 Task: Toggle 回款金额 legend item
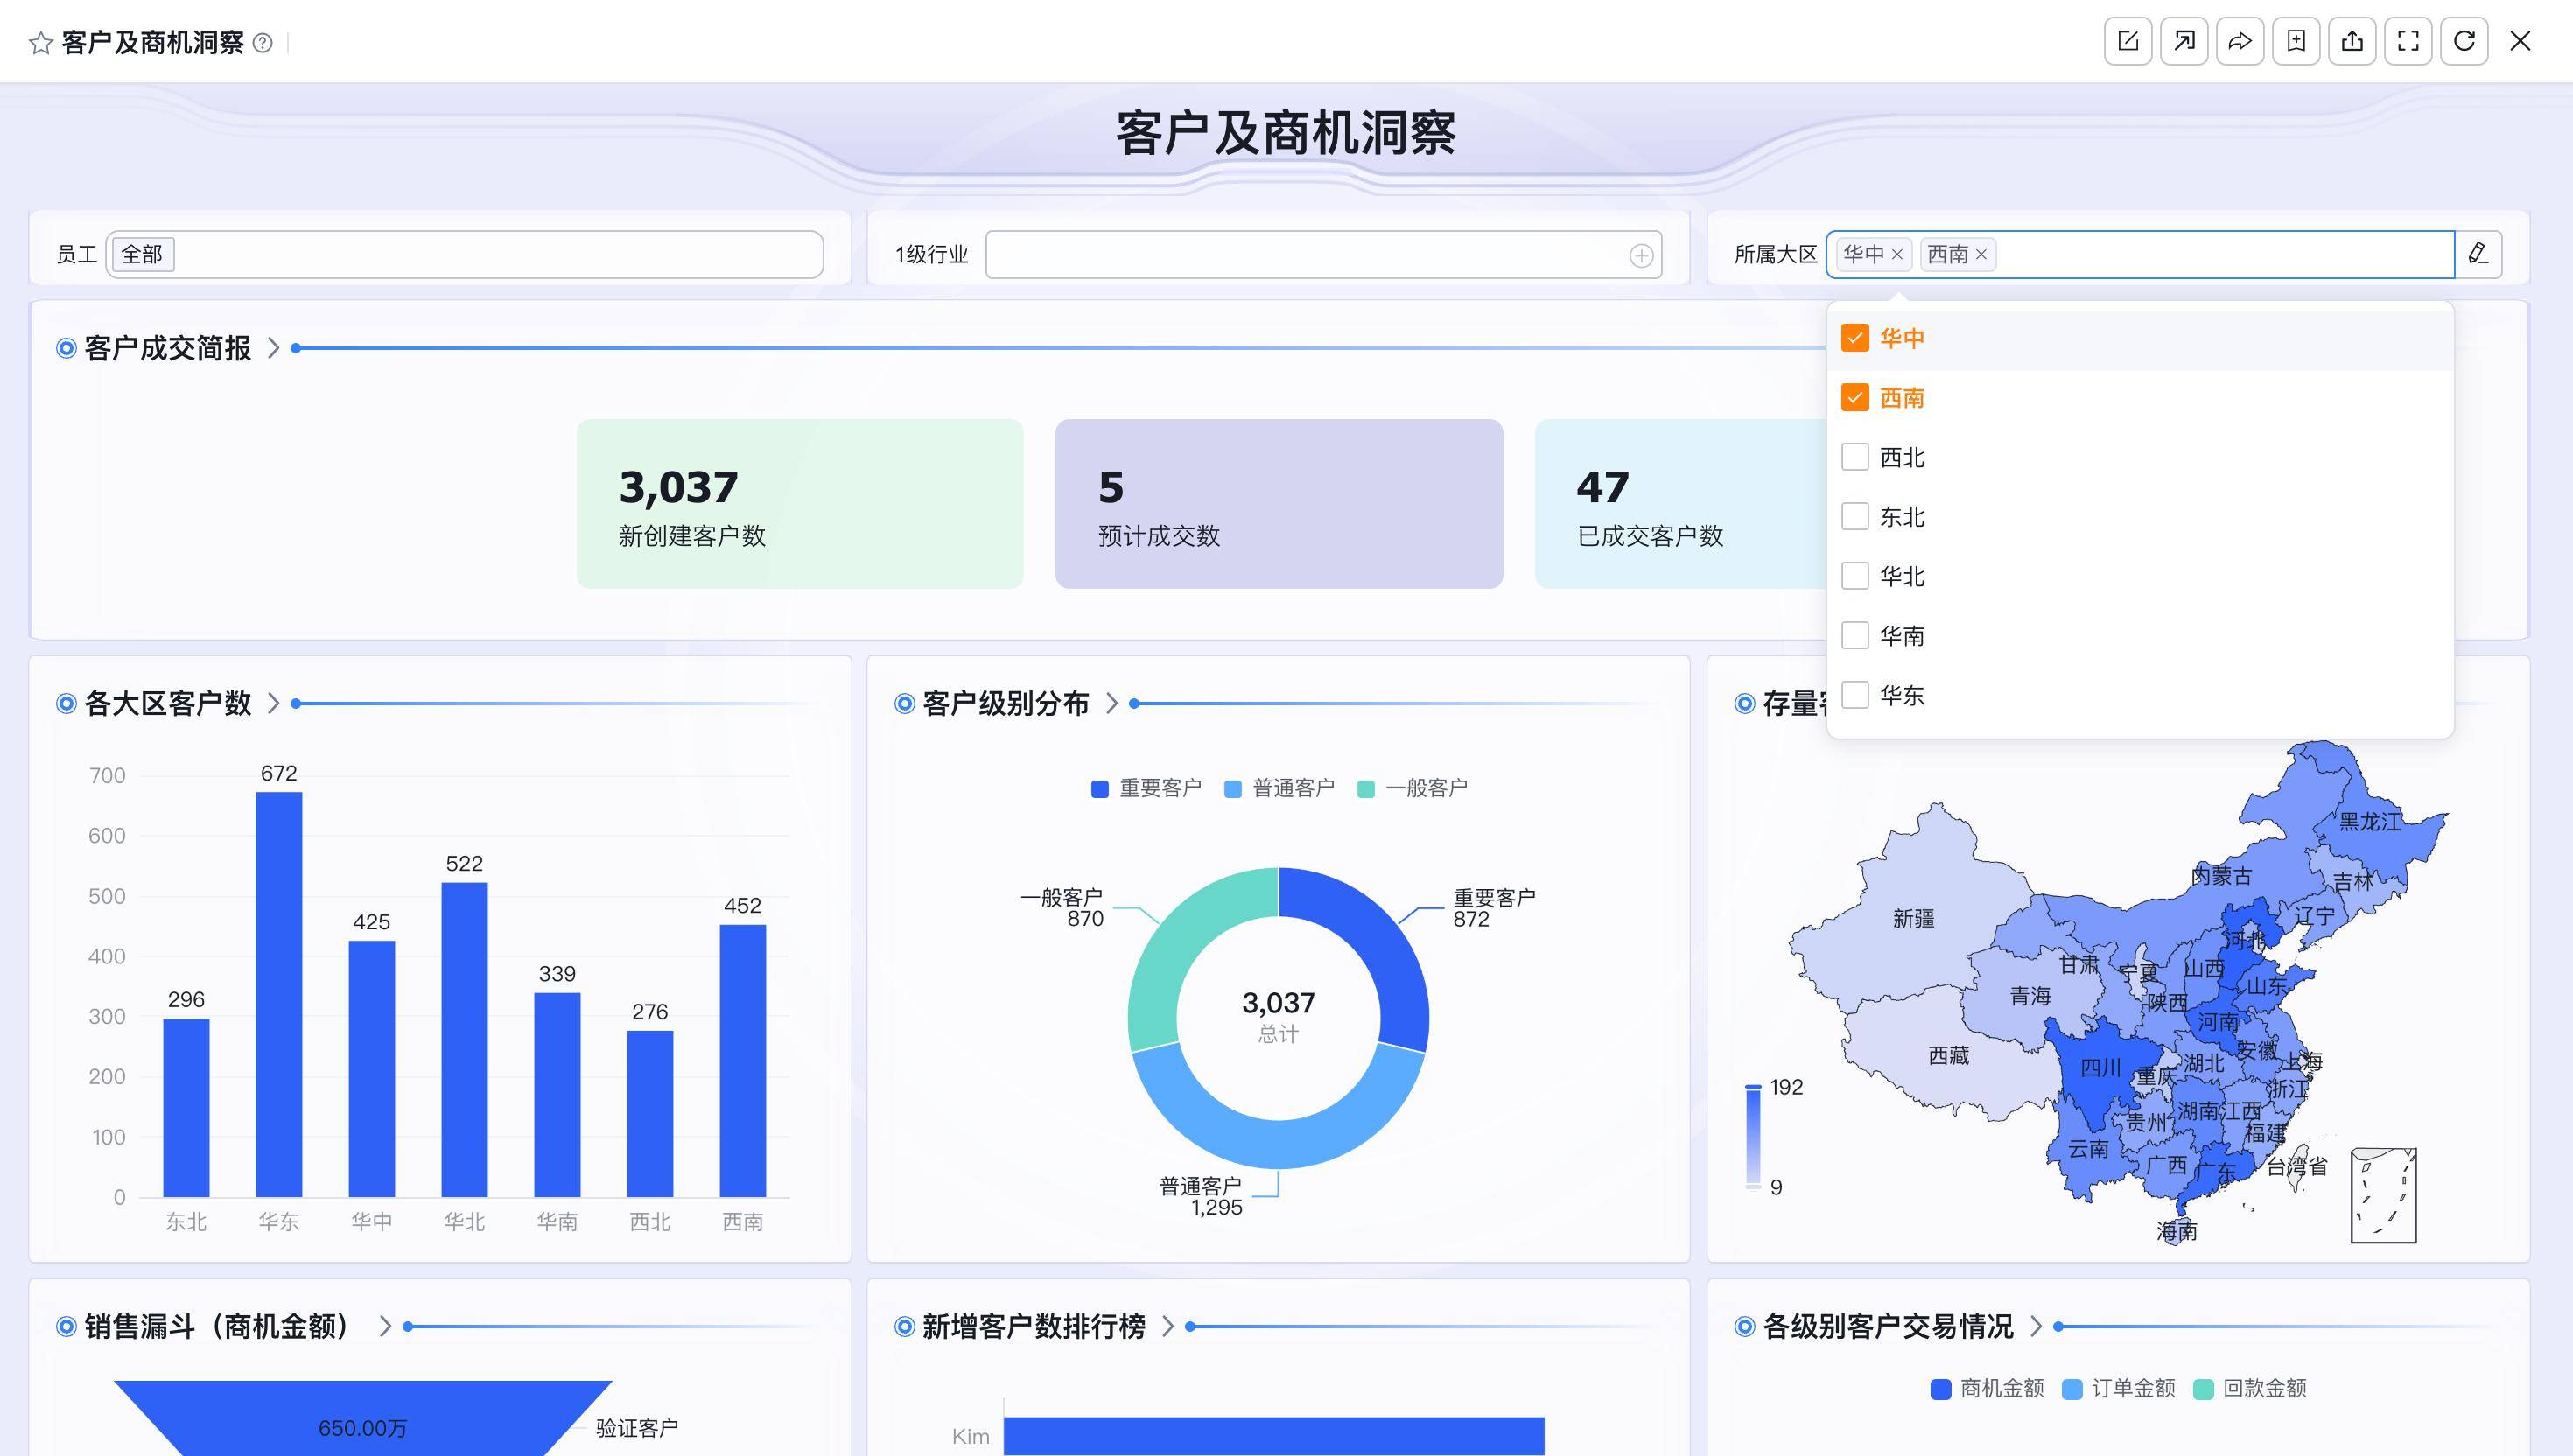coord(2250,1389)
